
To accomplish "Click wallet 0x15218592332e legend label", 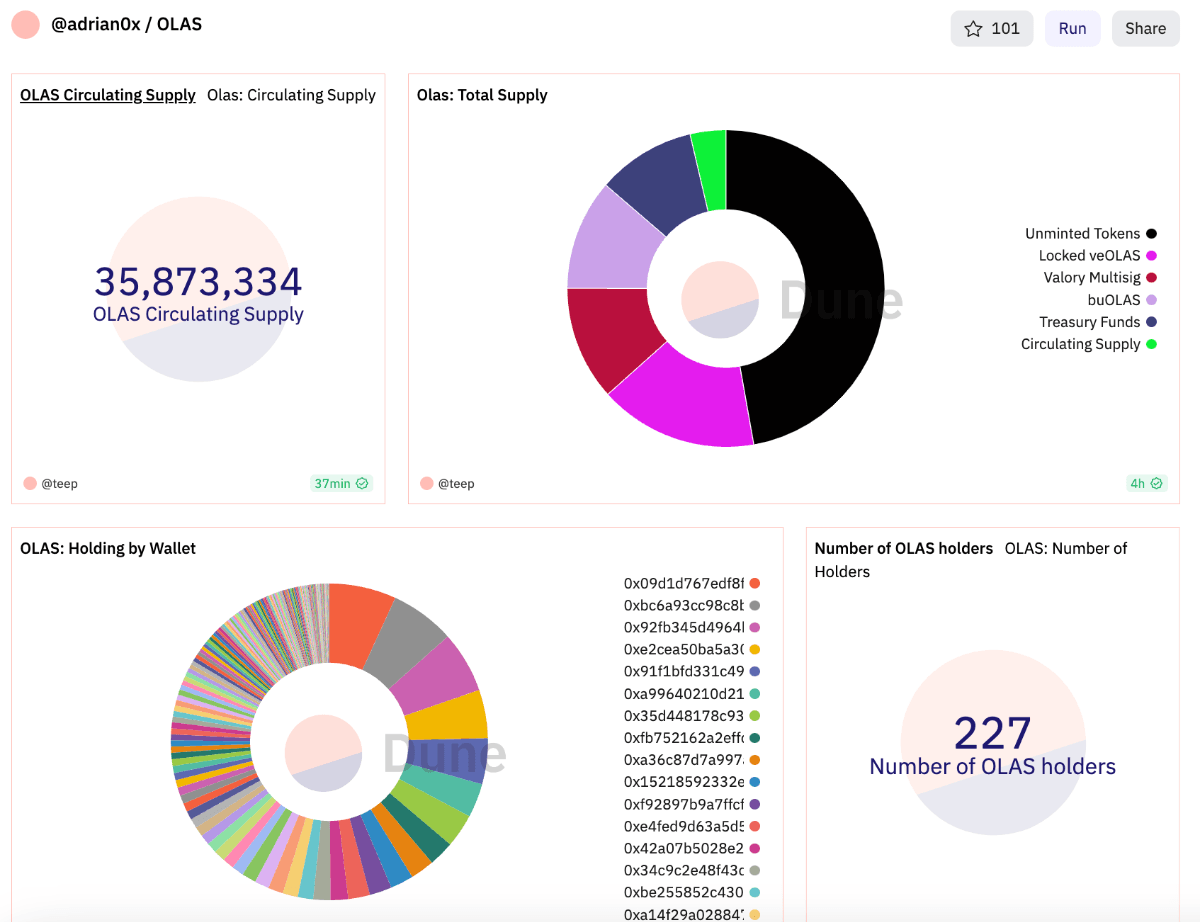I will click(x=684, y=782).
